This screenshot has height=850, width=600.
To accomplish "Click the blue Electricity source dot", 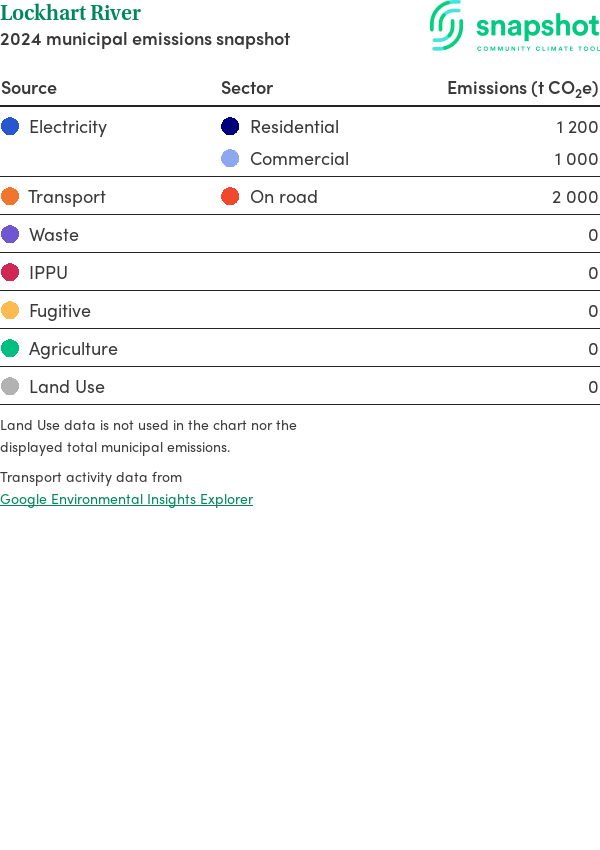I will point(10,127).
